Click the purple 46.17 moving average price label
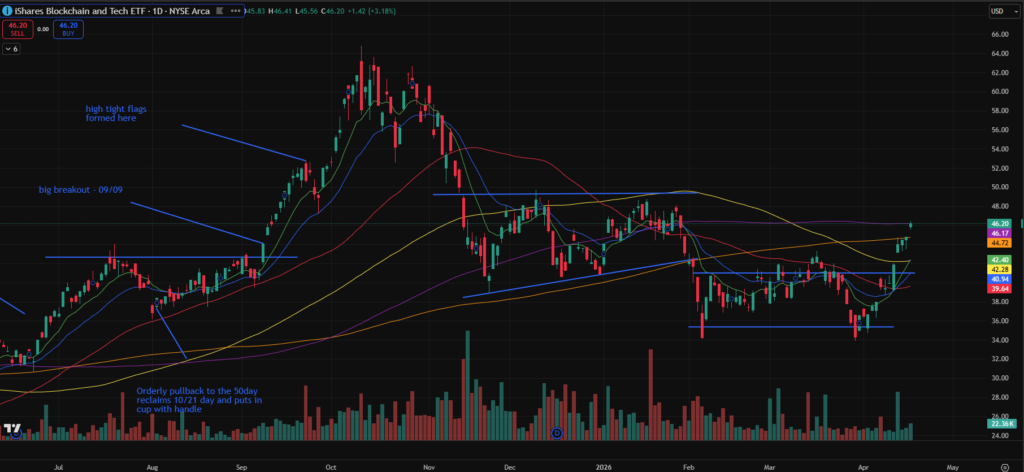 pyautogui.click(x=998, y=232)
